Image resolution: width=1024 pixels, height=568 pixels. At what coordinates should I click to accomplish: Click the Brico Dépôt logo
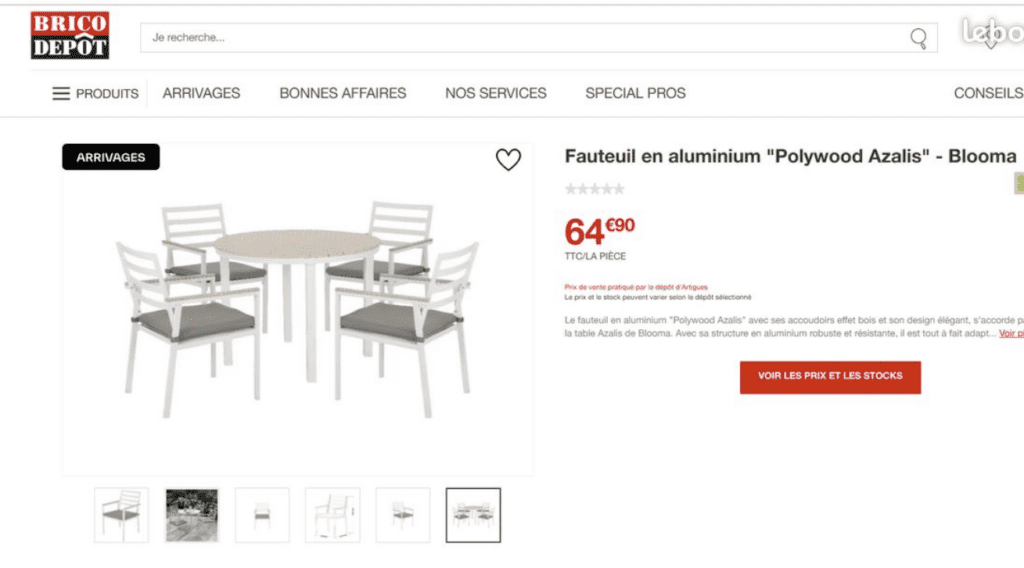pos(70,35)
